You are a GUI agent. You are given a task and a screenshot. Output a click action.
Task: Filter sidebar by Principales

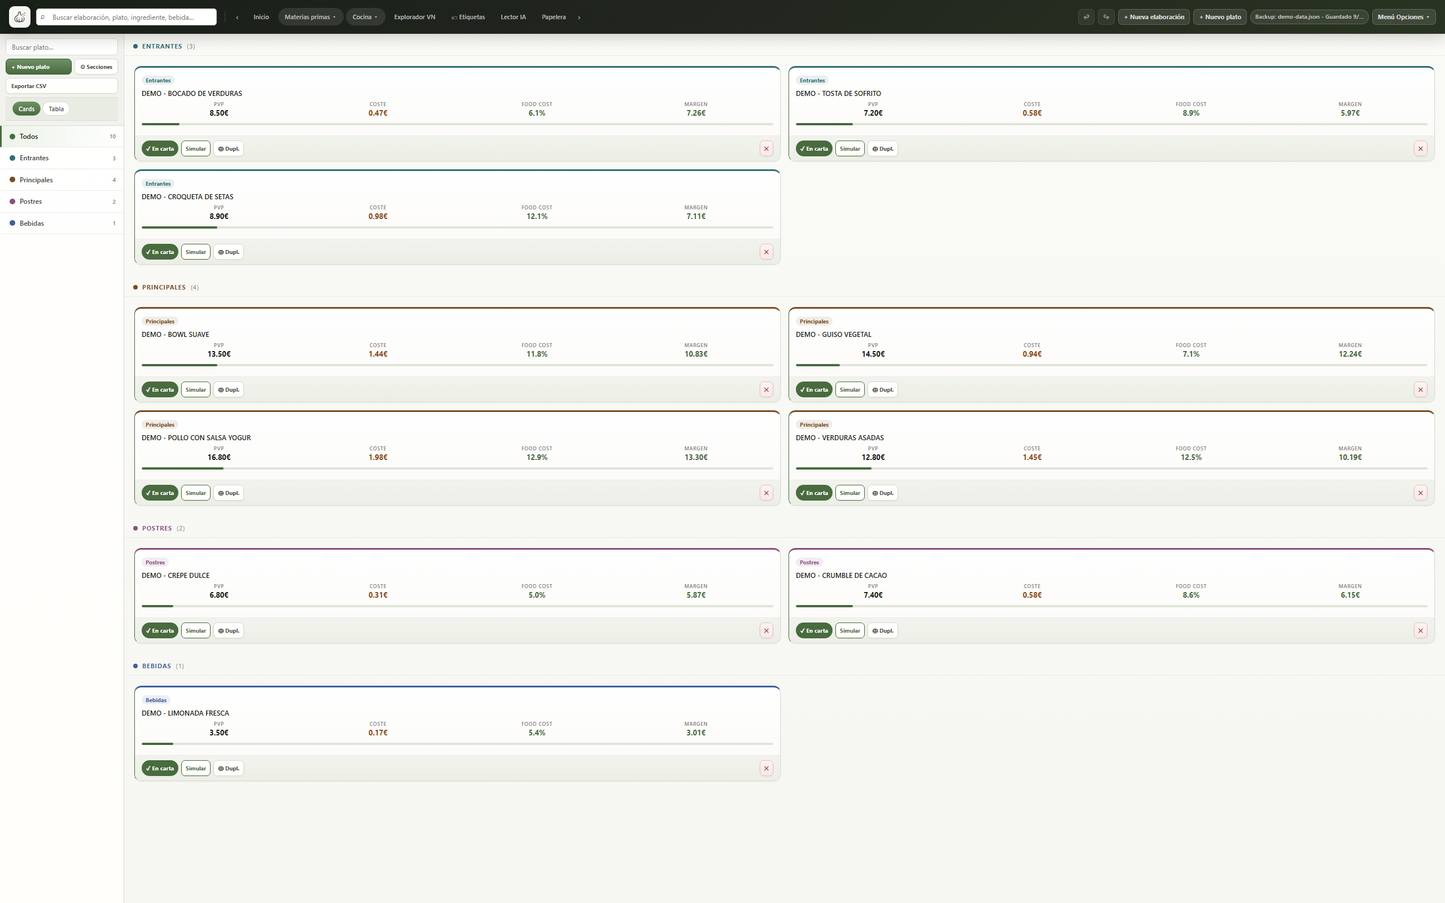point(62,180)
